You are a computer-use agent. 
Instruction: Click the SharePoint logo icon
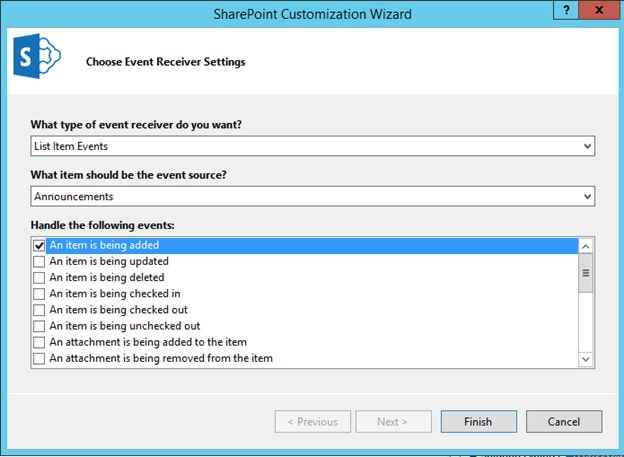point(37,56)
